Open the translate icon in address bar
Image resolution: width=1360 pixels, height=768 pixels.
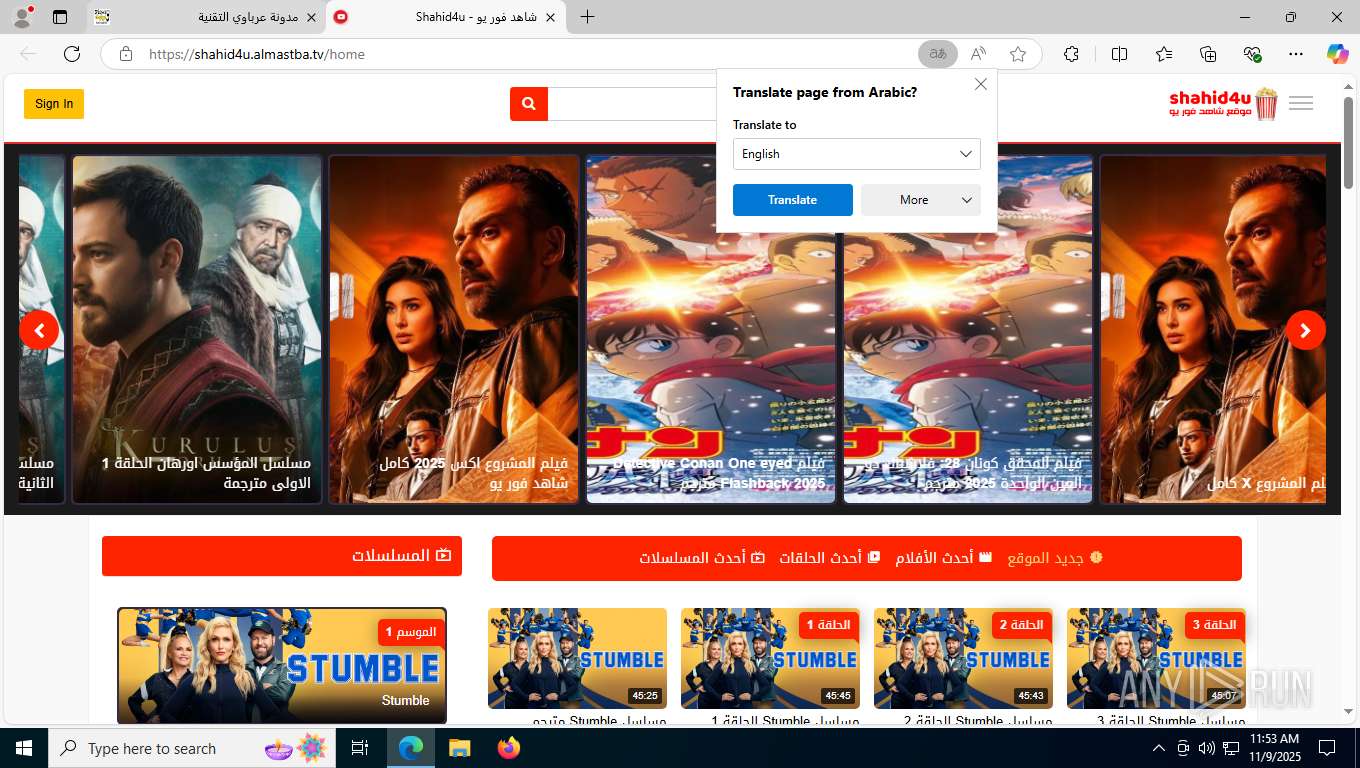click(x=938, y=54)
